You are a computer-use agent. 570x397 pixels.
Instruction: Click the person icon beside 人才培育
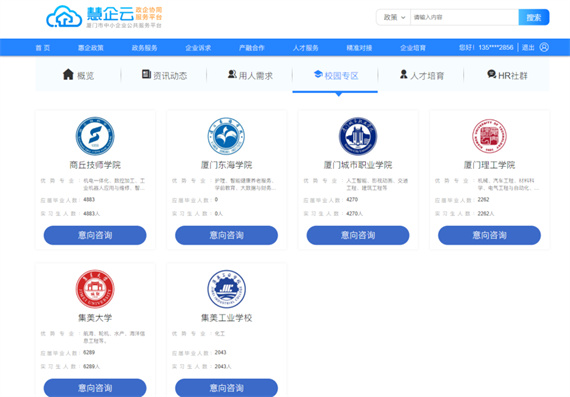[404, 74]
